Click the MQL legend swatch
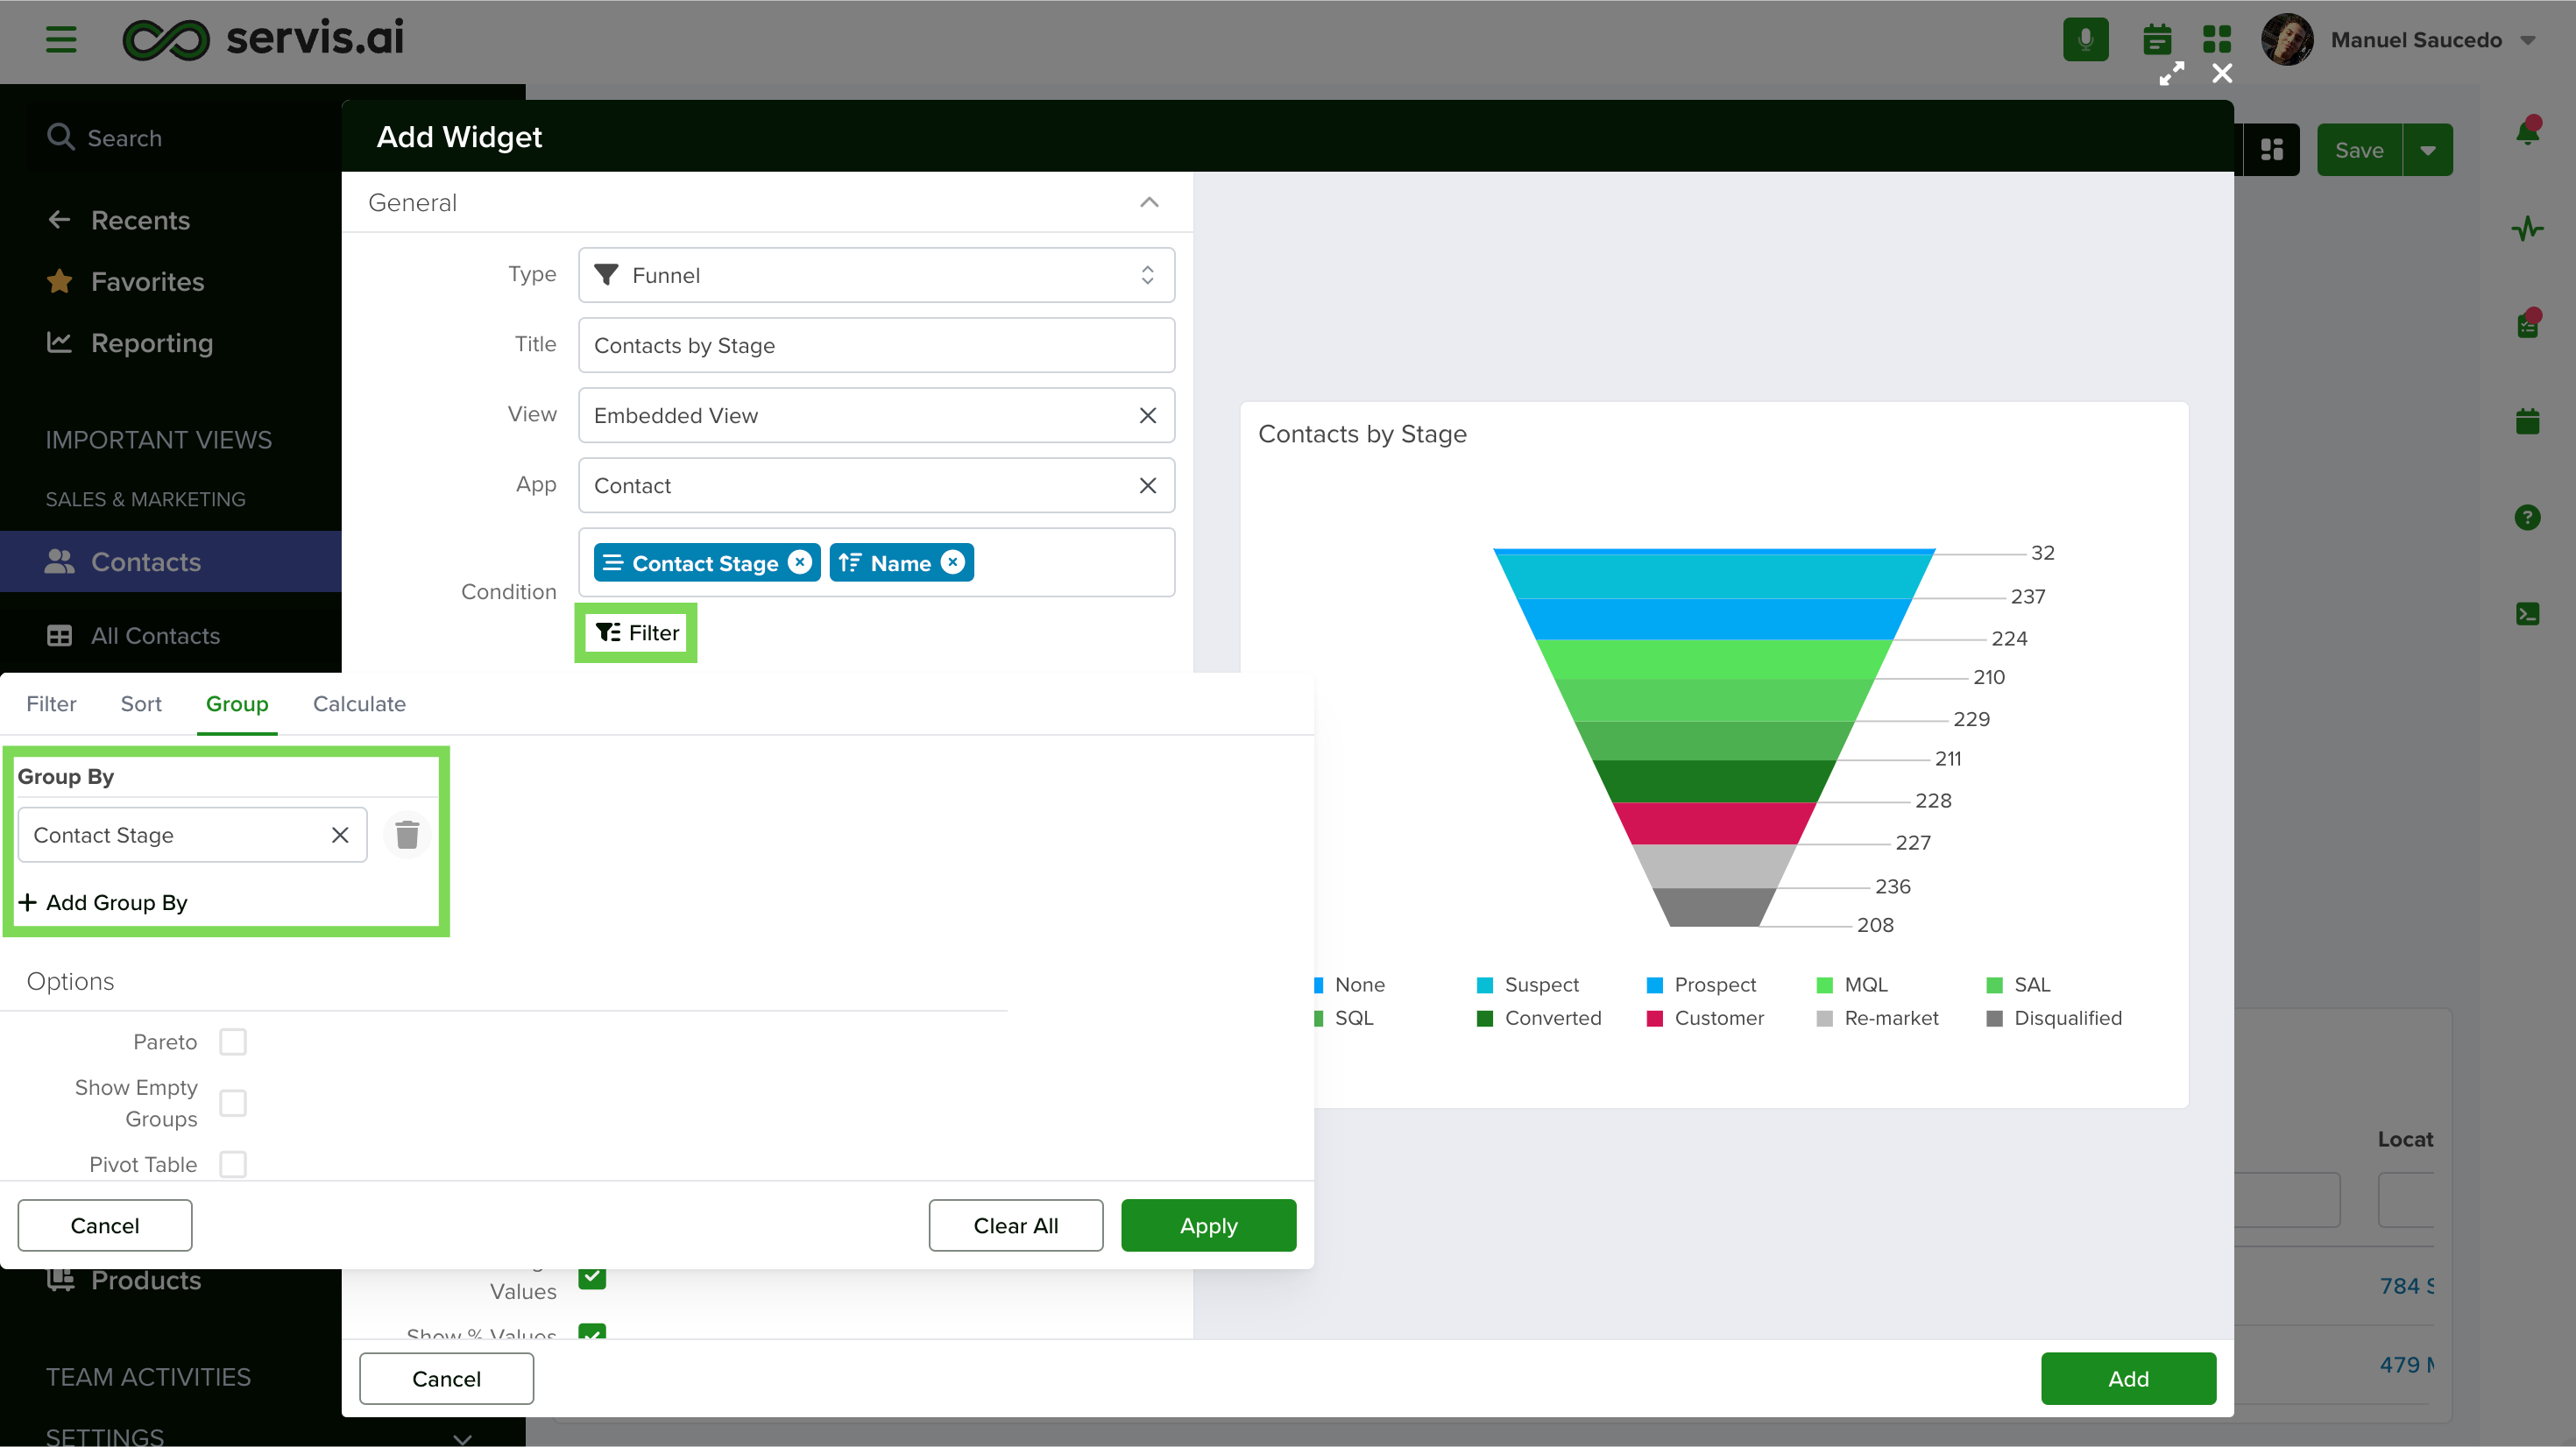This screenshot has width=2576, height=1447. pyautogui.click(x=1824, y=985)
